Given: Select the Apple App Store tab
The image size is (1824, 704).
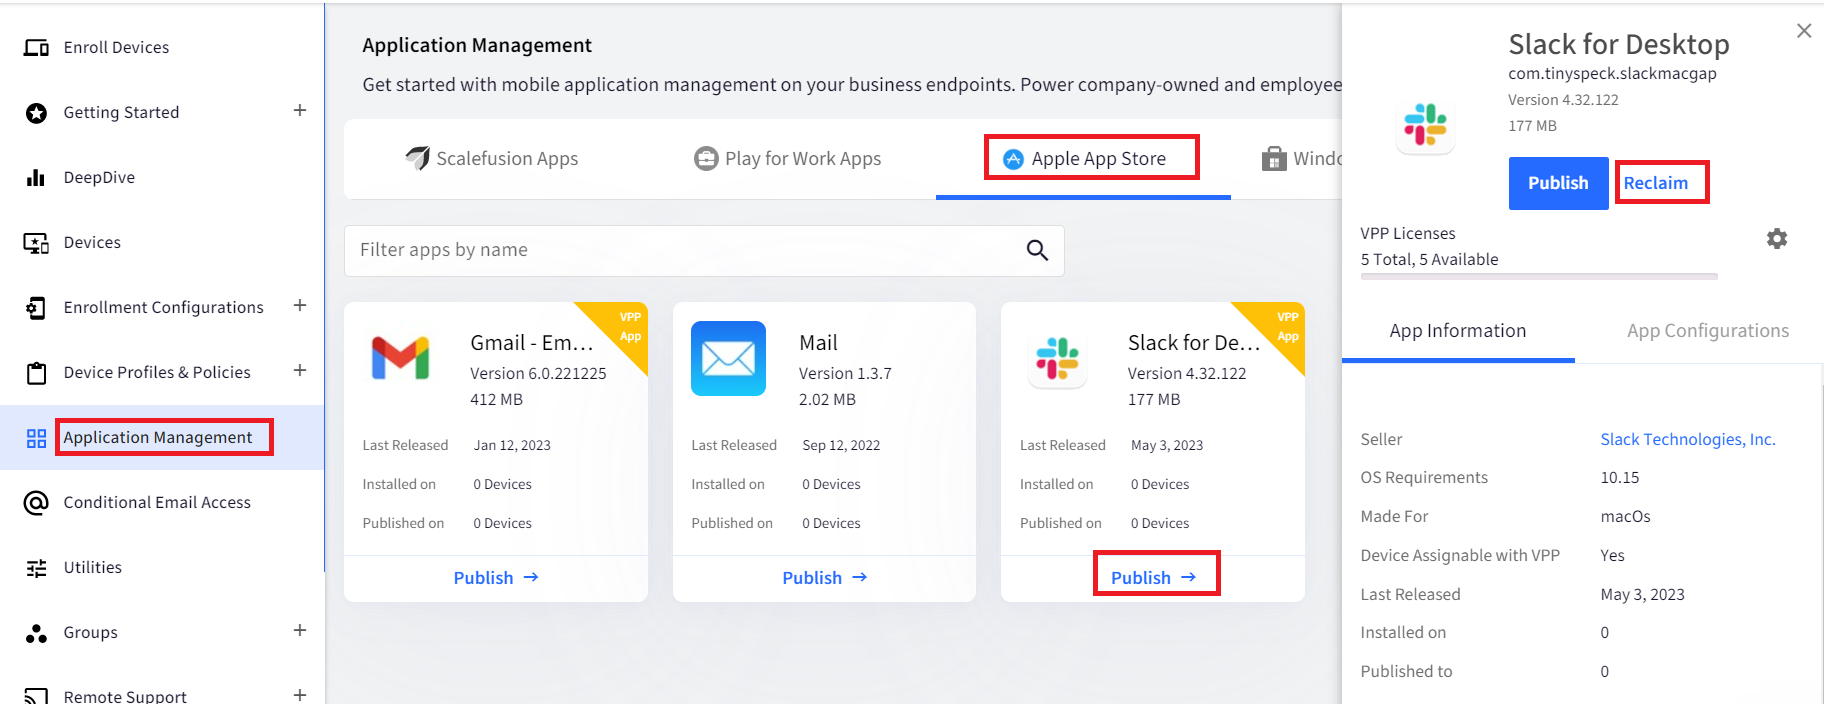Looking at the screenshot, I should click(1084, 159).
